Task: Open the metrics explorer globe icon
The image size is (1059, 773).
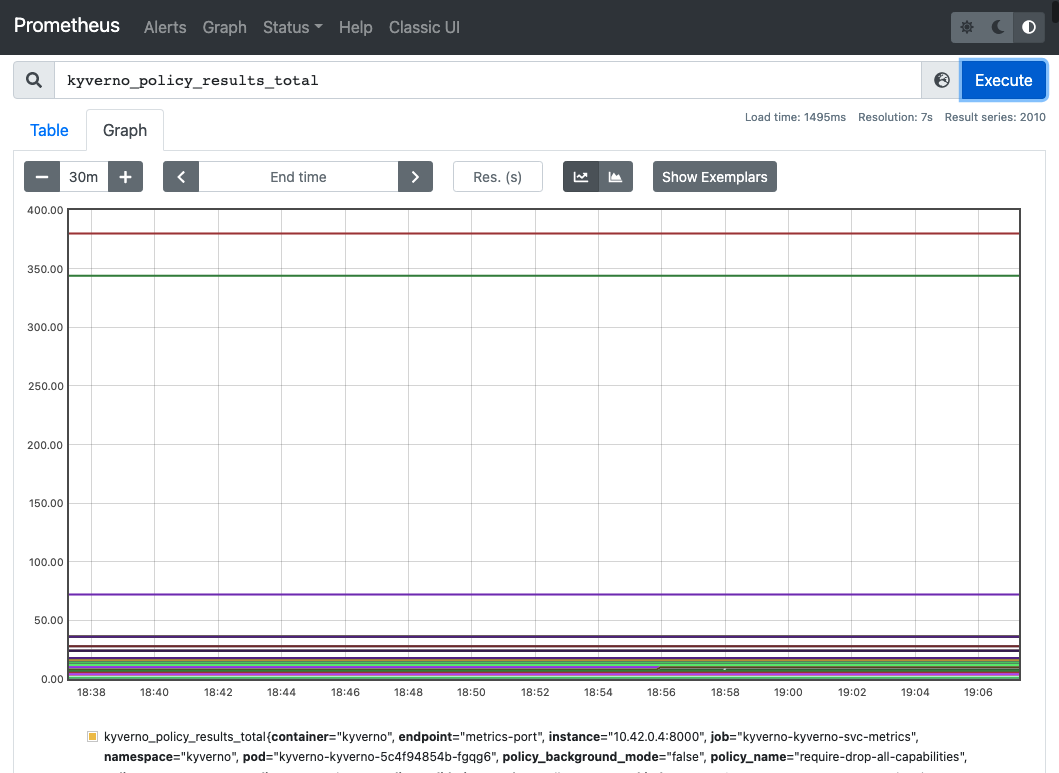Action: point(941,79)
